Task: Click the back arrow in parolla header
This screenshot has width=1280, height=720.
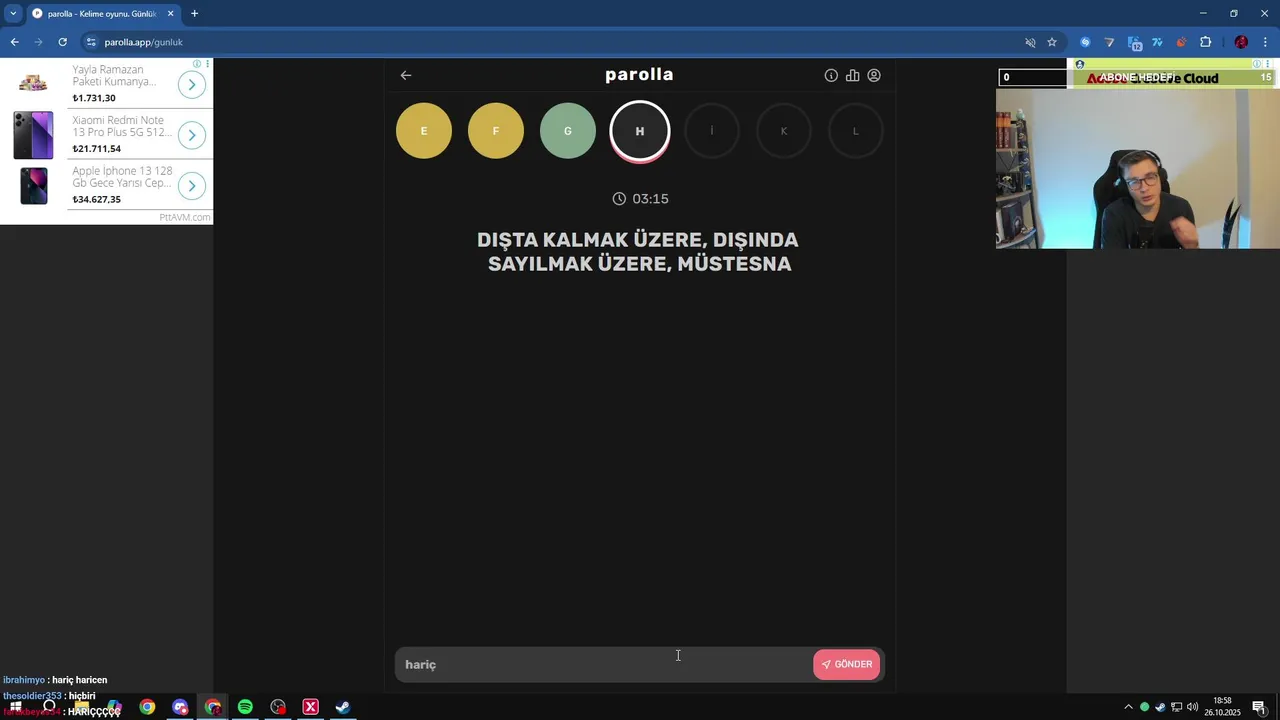Action: 406,75
